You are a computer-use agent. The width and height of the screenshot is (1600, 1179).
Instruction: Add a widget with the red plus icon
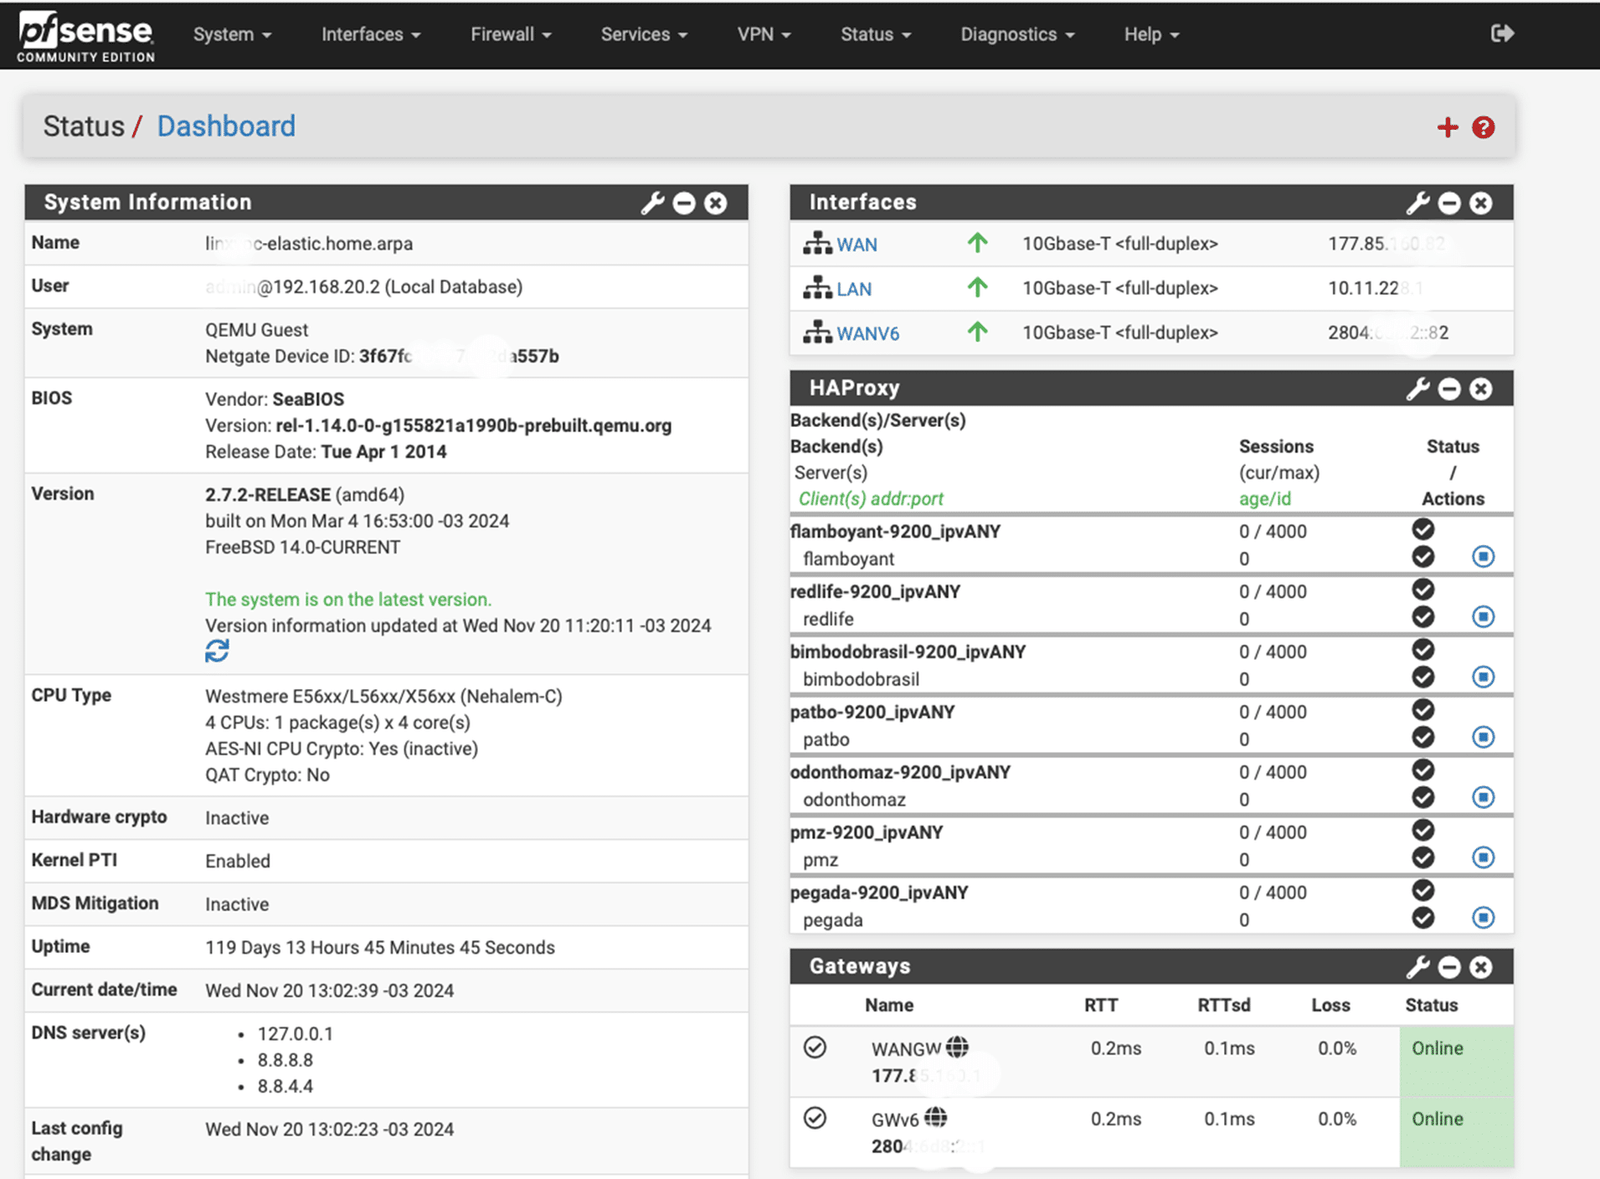1447,127
